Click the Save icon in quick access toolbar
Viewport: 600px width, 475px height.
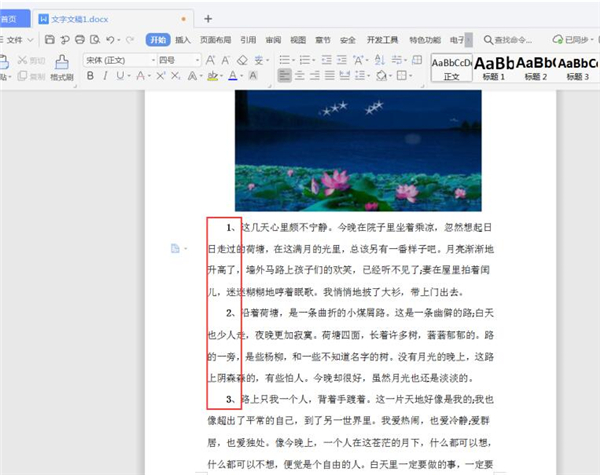(49, 40)
